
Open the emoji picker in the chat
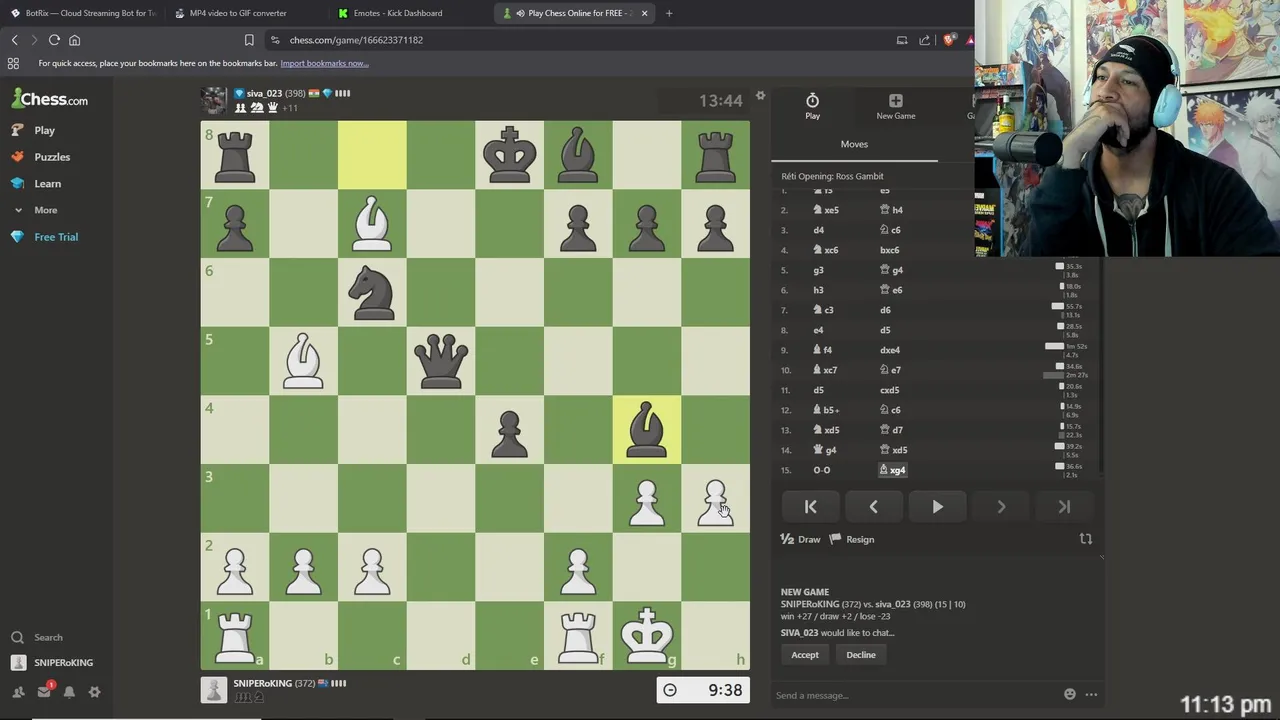[x=1070, y=694]
